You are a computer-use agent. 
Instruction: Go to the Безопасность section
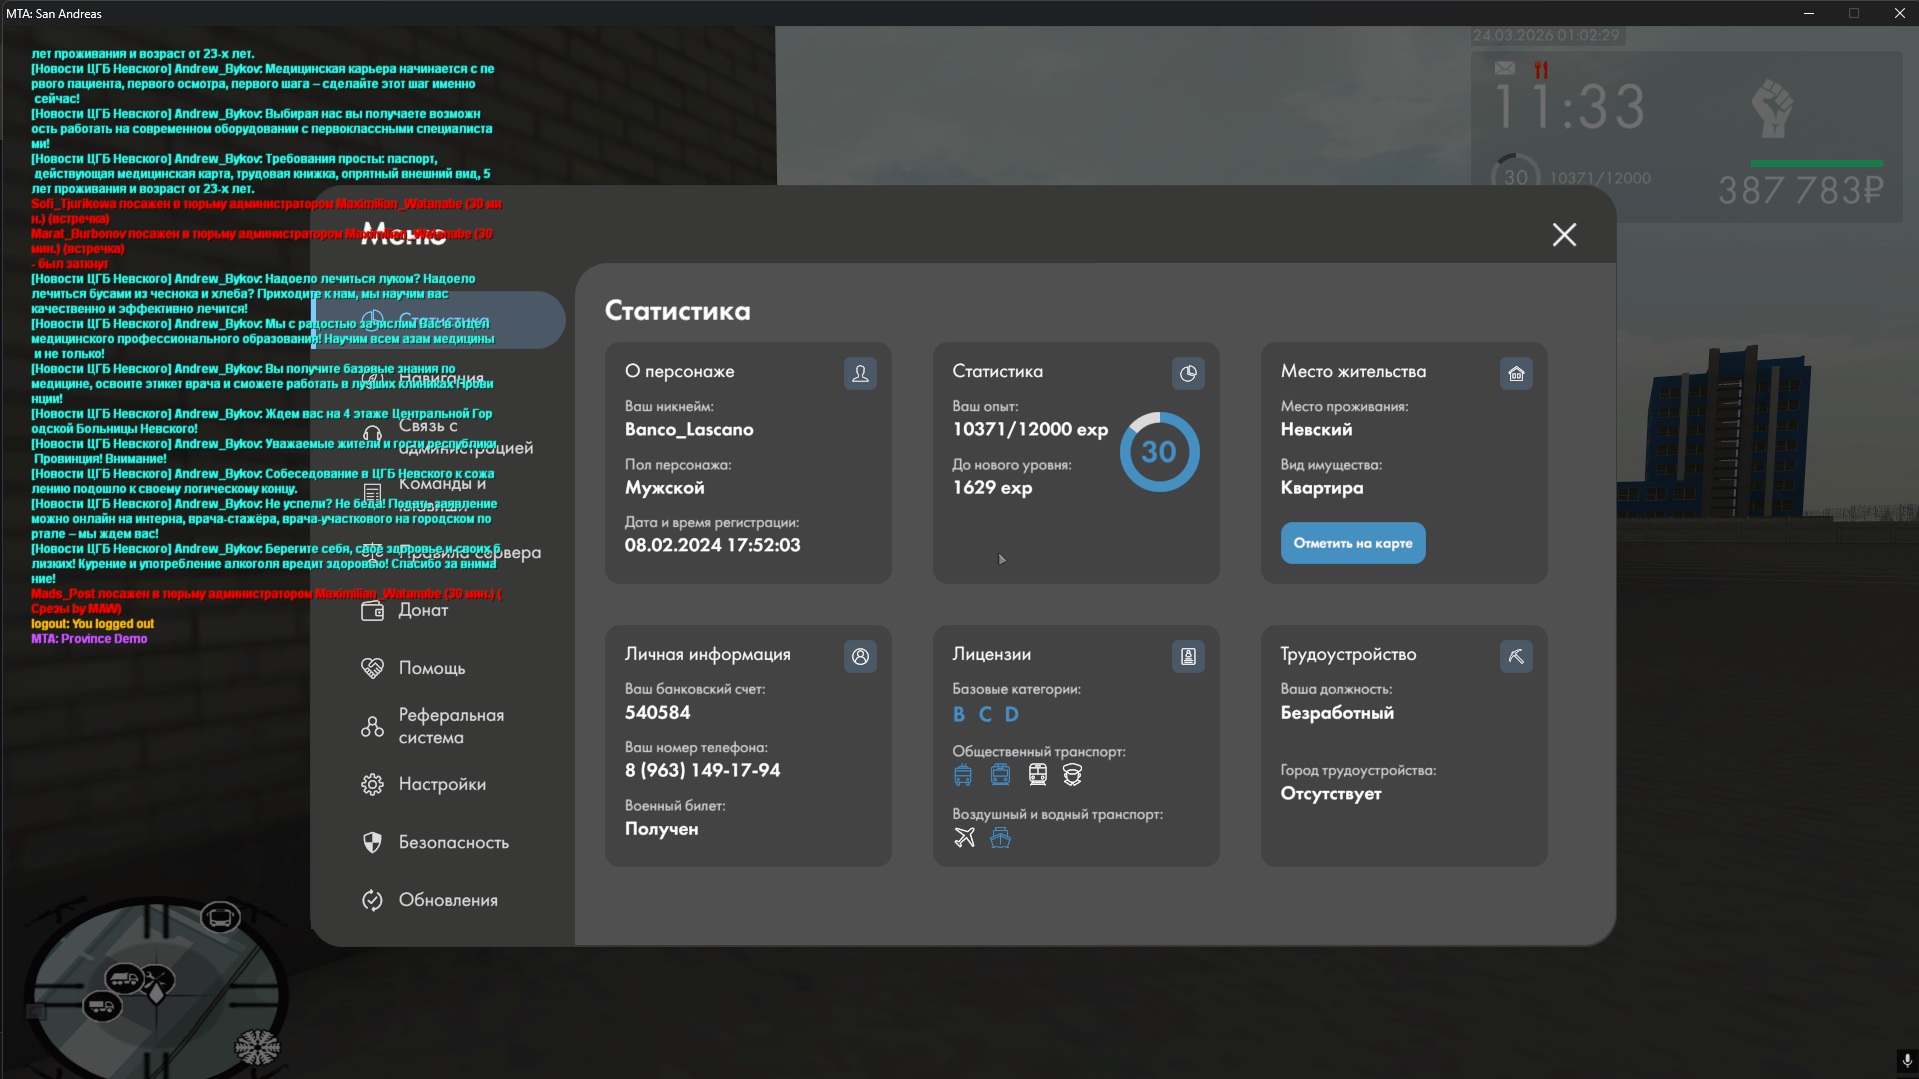coord(453,842)
